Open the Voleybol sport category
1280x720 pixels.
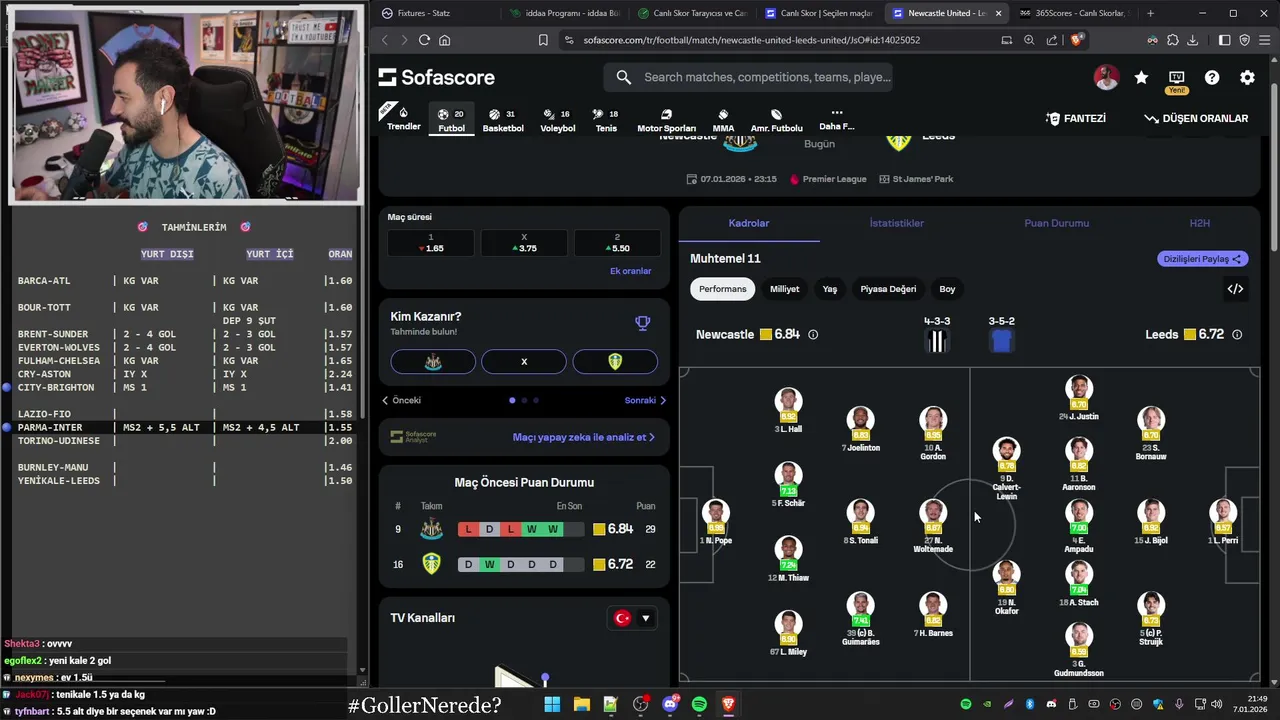[557, 120]
